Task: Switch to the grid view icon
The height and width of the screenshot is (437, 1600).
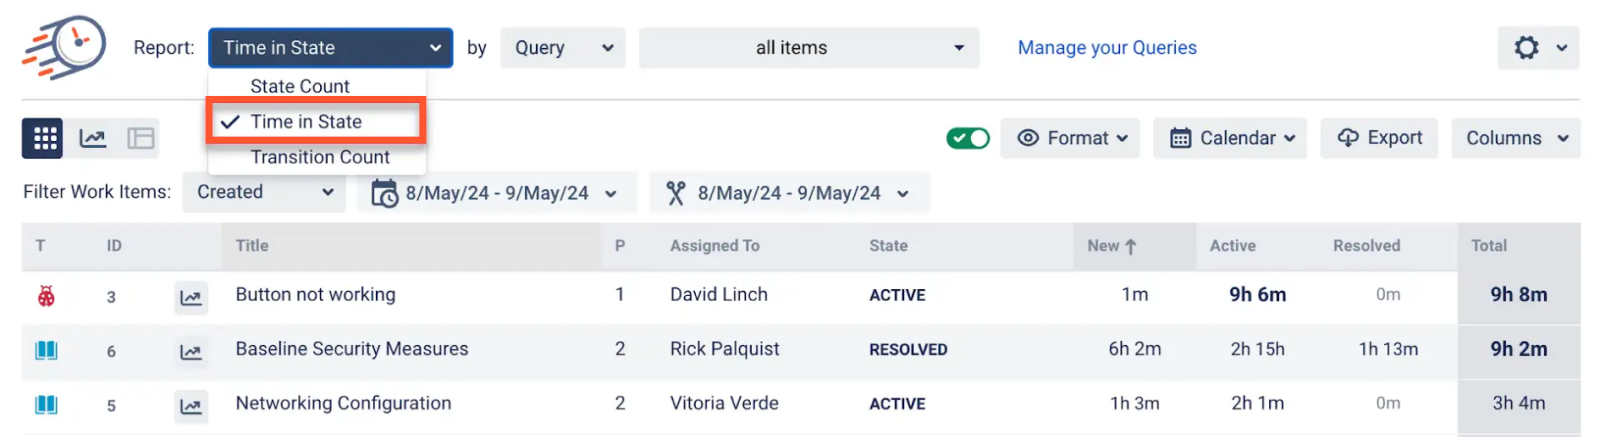Action: (x=43, y=138)
